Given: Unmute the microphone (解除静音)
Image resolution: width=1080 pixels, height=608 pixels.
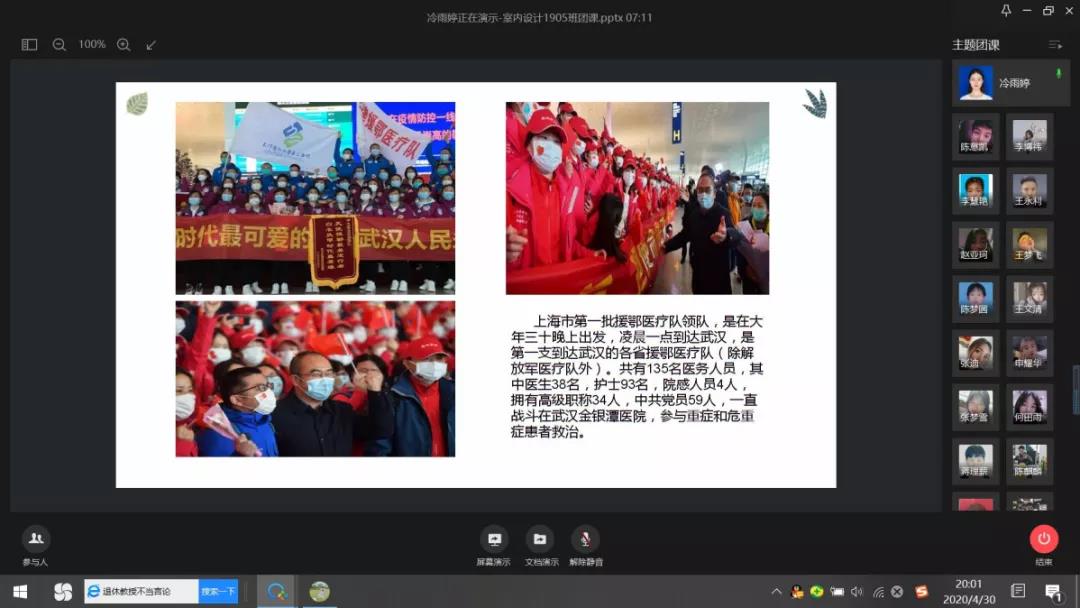Looking at the screenshot, I should [585, 540].
